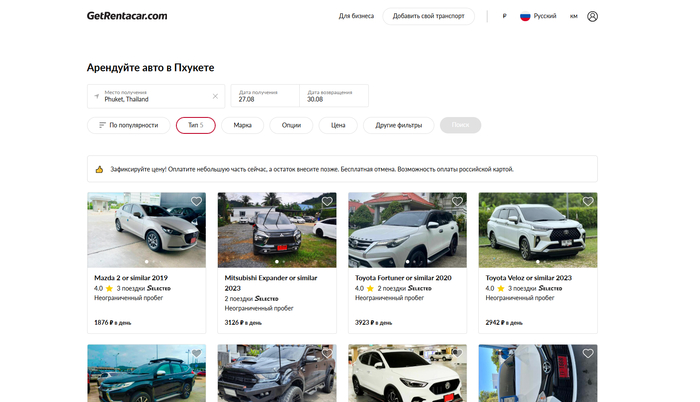Click the Selected badge on the Toyota Fortuner card
Screen dimensions: 700x402
[x=420, y=289]
